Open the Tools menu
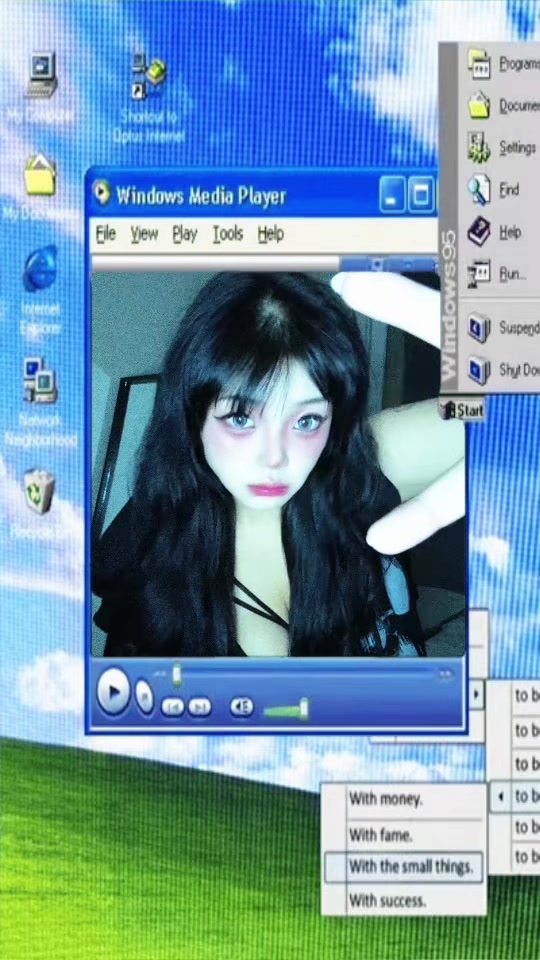Screen dimensions: 540x960 (x=228, y=234)
